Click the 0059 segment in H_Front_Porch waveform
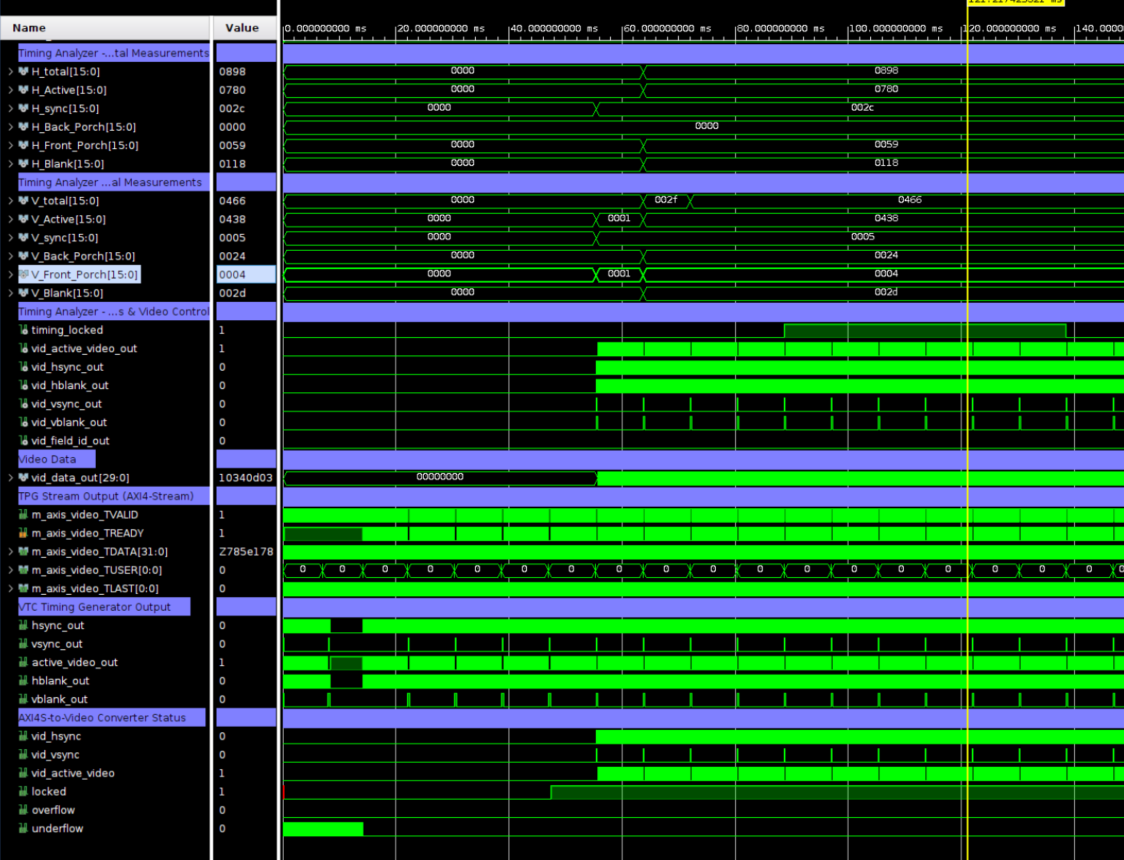 point(886,145)
